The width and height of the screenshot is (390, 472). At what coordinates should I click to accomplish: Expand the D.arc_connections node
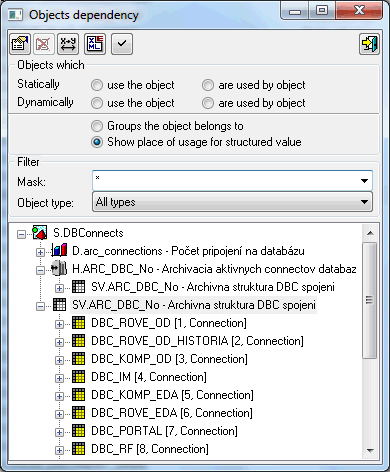[40, 252]
